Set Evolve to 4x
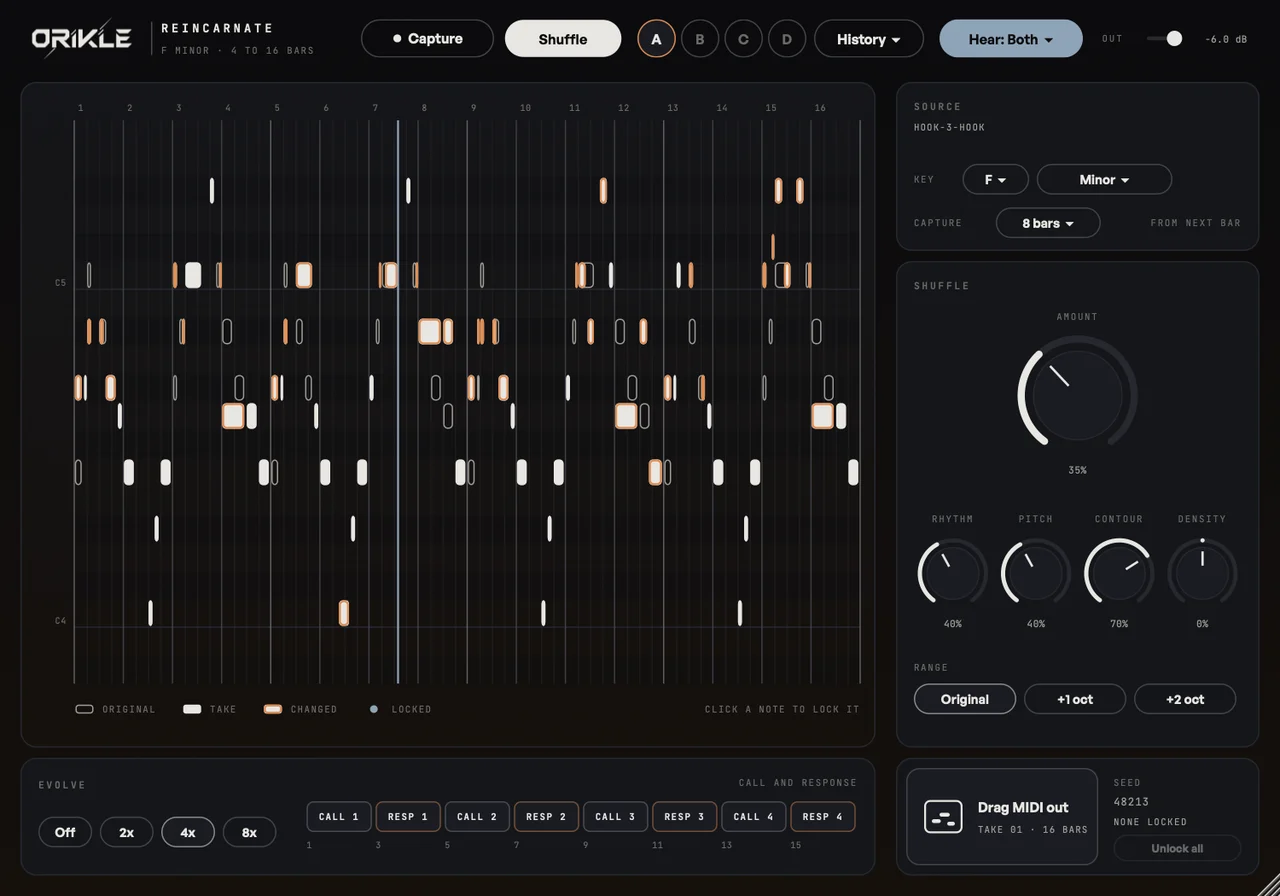The height and width of the screenshot is (896, 1280). pyautogui.click(x=188, y=832)
